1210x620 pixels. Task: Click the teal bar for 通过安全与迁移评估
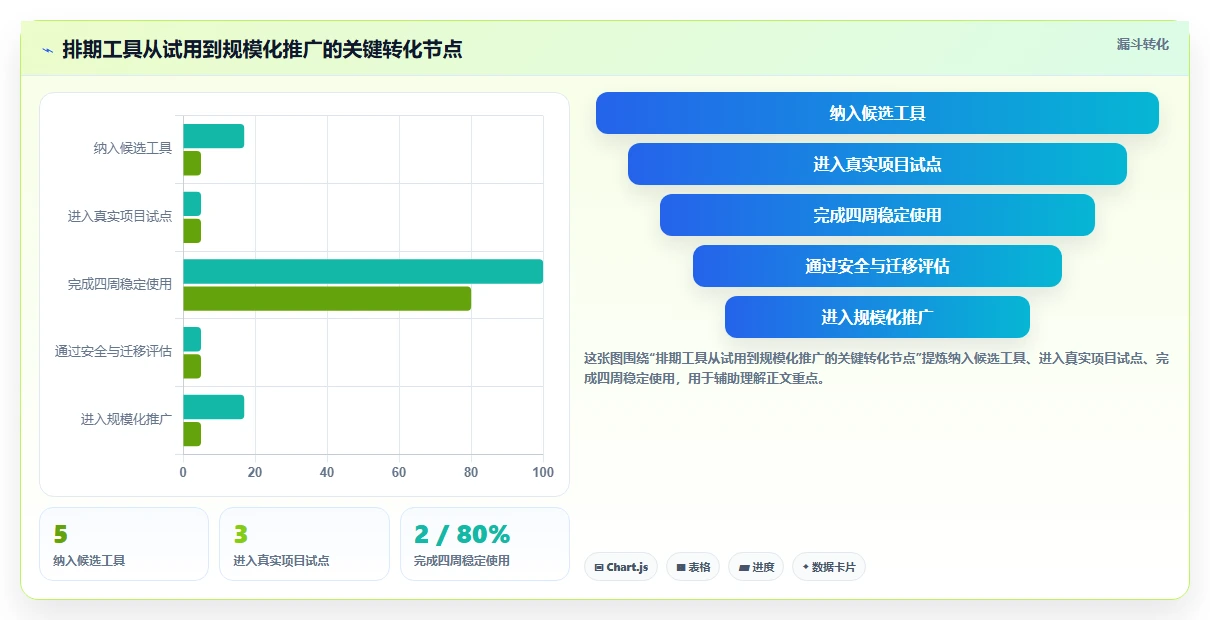tap(192, 339)
